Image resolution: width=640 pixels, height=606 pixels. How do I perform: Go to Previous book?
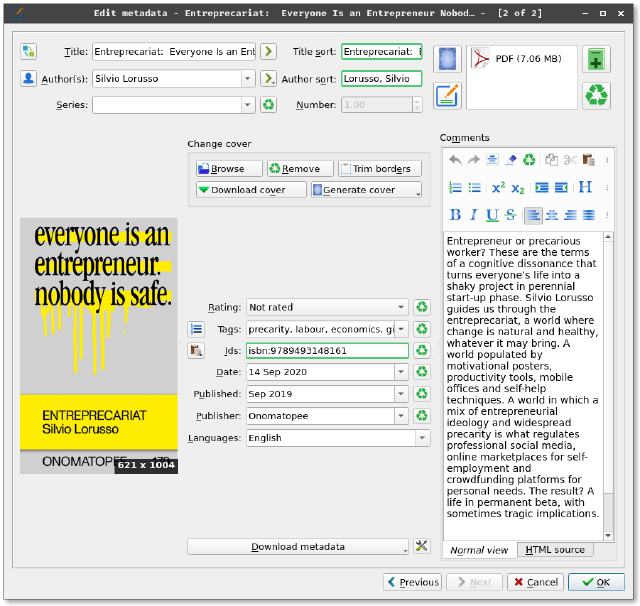click(x=413, y=582)
